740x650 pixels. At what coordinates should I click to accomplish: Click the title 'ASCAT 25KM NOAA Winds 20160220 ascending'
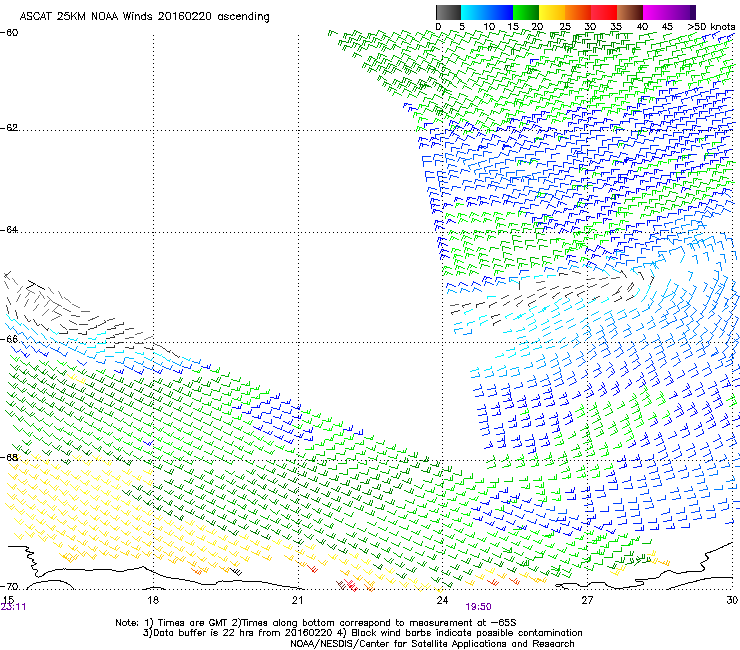144,17
